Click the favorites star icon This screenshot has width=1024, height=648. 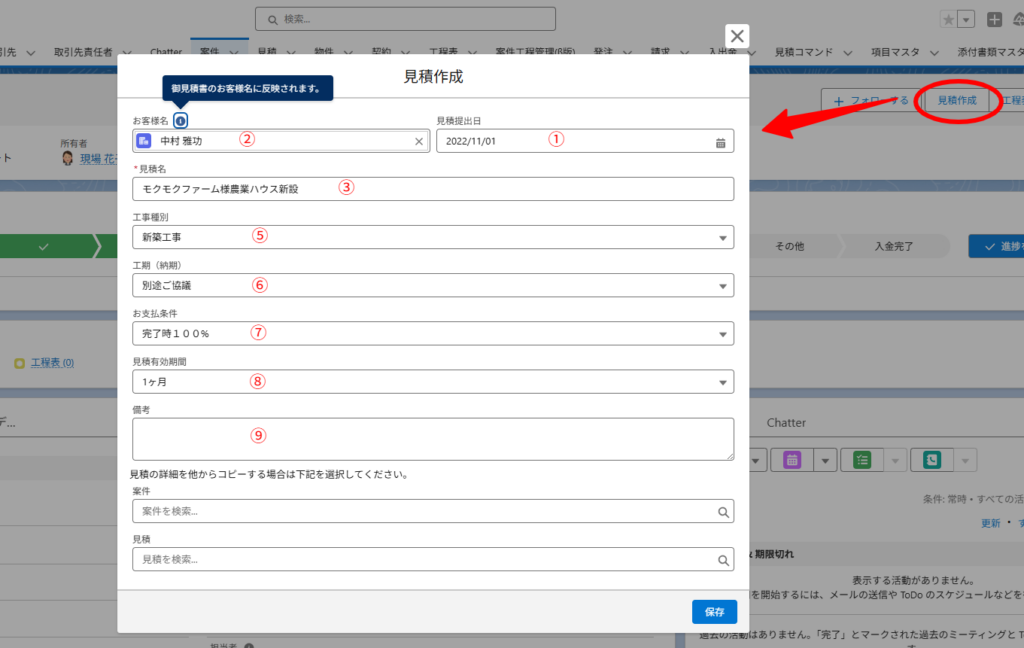pyautogui.click(x=948, y=19)
